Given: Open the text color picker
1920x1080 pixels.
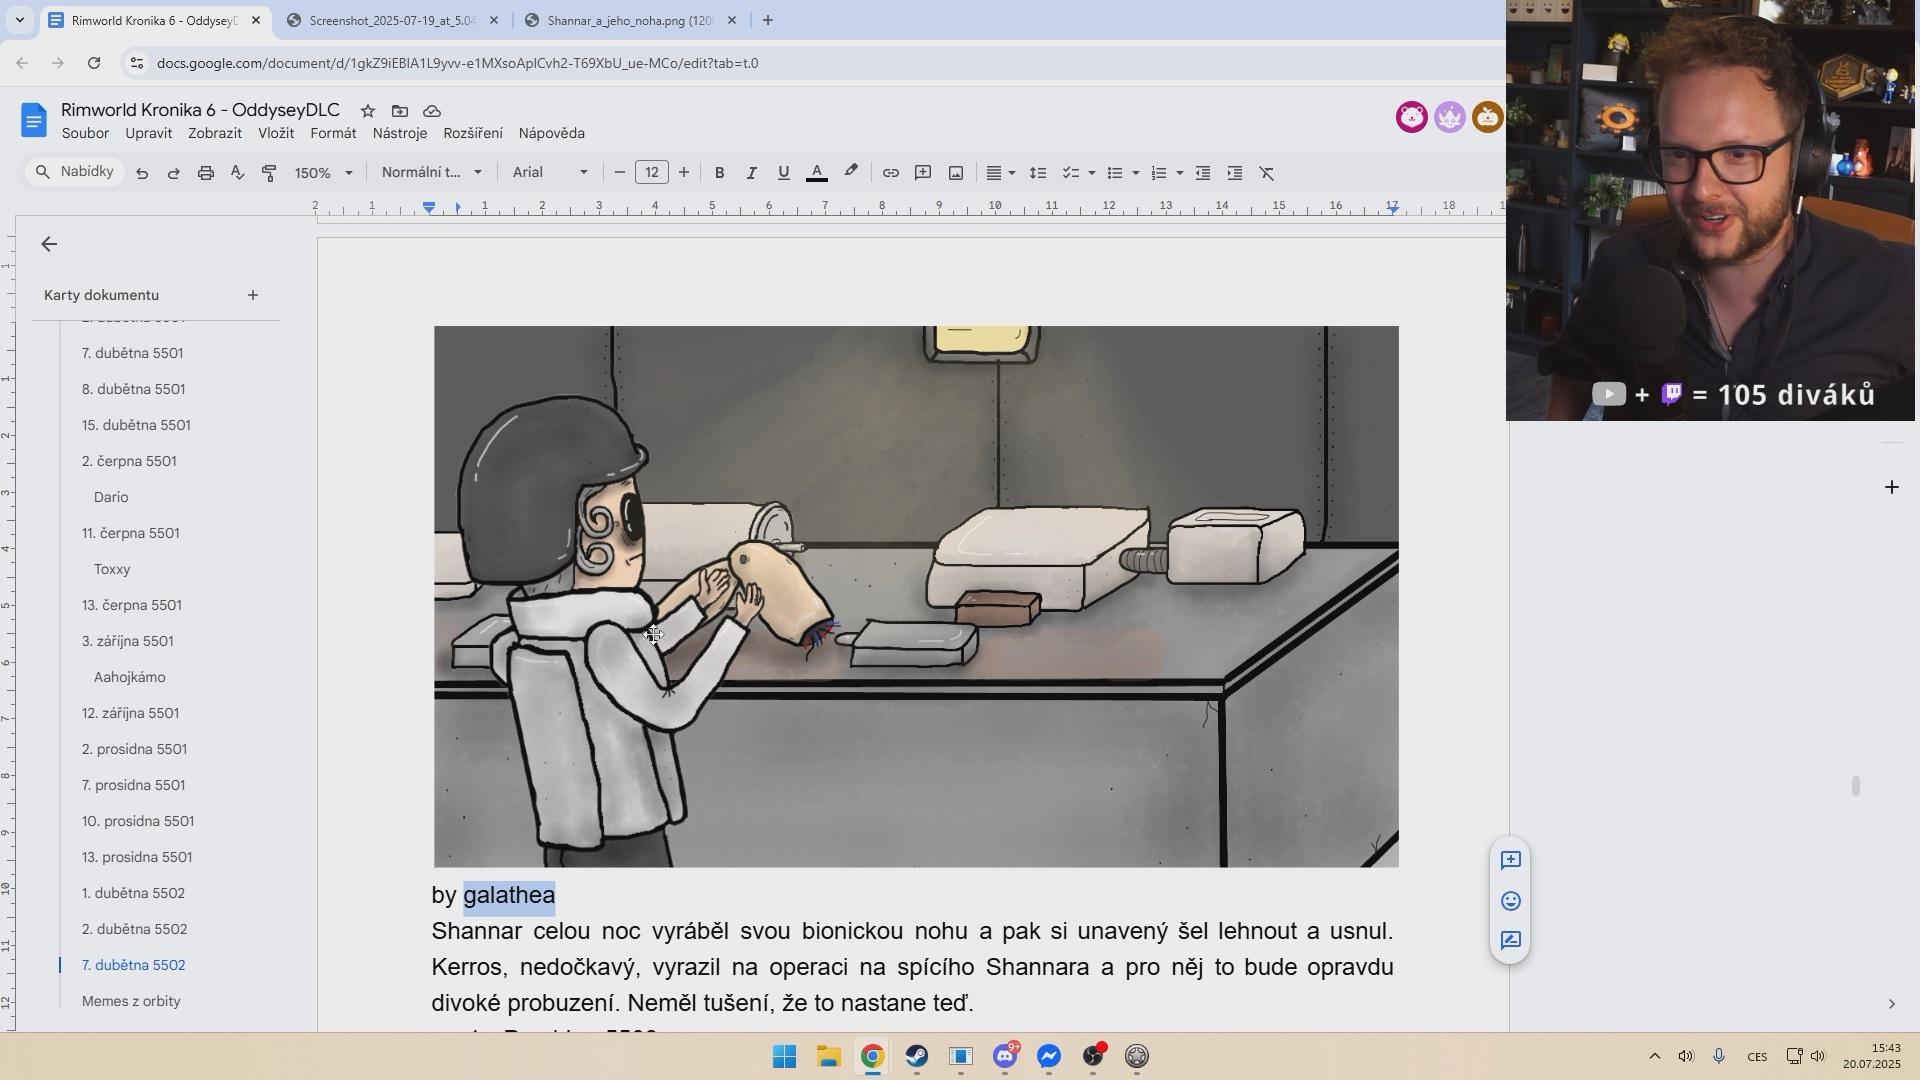Looking at the screenshot, I should (x=817, y=173).
